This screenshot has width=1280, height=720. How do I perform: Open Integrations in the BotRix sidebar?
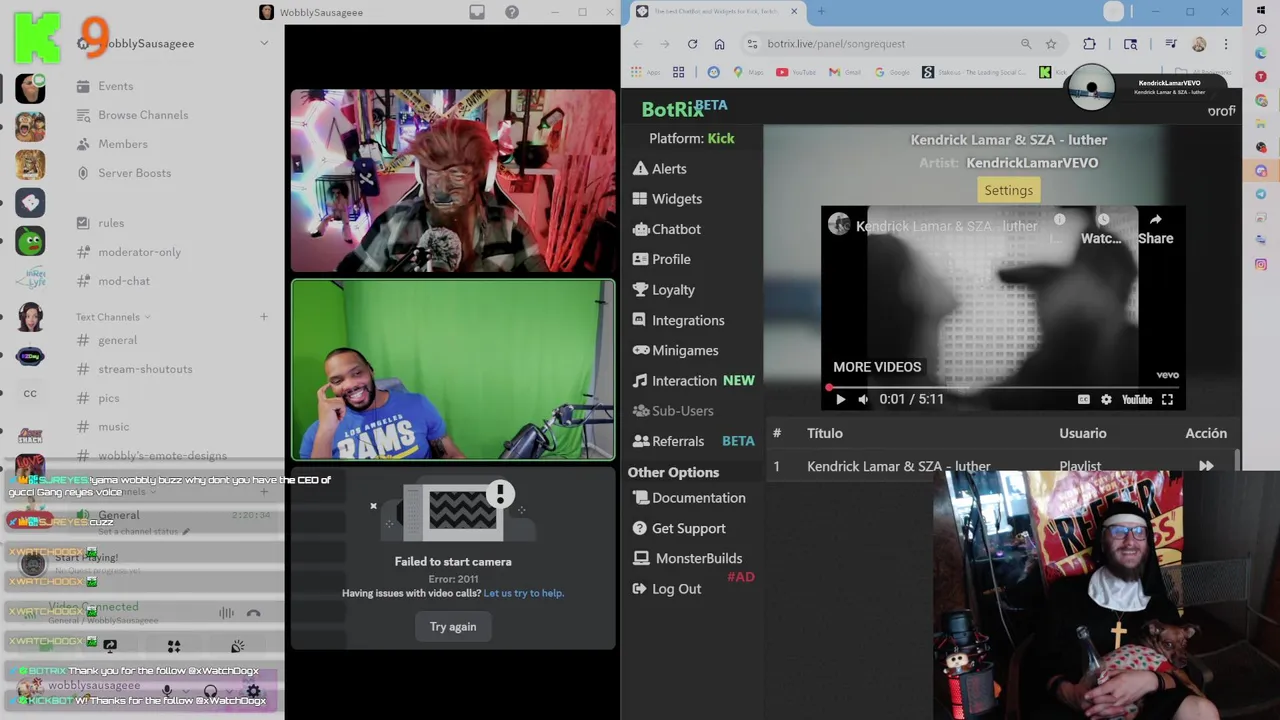[x=679, y=320]
